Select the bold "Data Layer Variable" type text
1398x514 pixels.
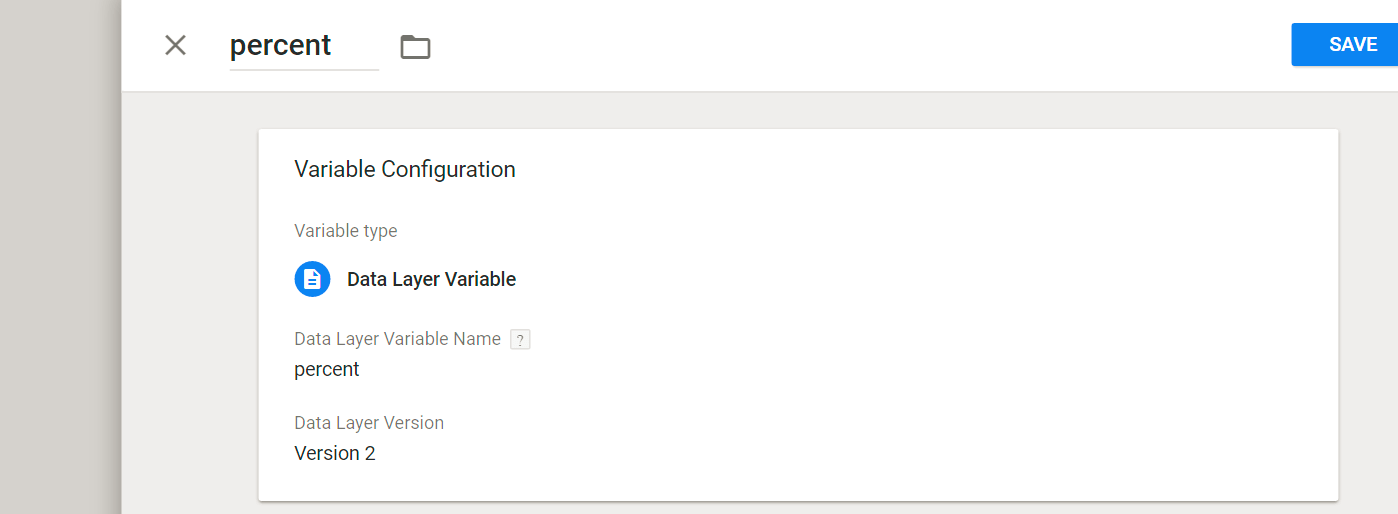tap(431, 279)
